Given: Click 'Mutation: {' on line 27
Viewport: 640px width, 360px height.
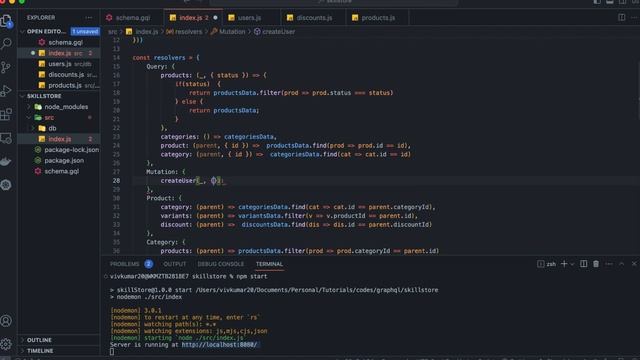Looking at the screenshot, I should (166, 172).
